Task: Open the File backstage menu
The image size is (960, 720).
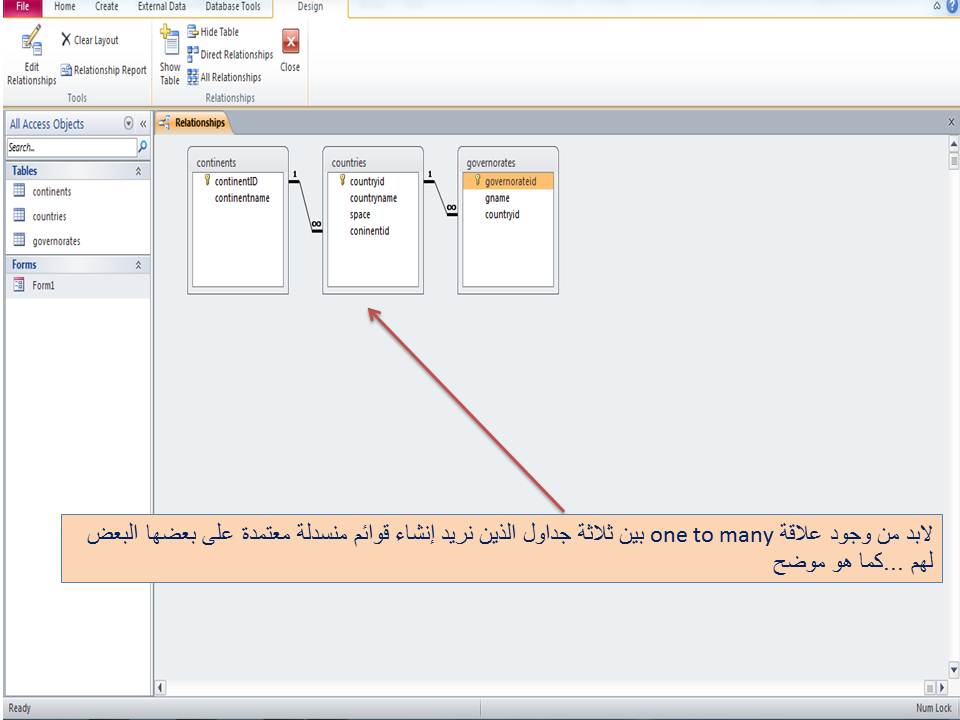Action: (21, 7)
